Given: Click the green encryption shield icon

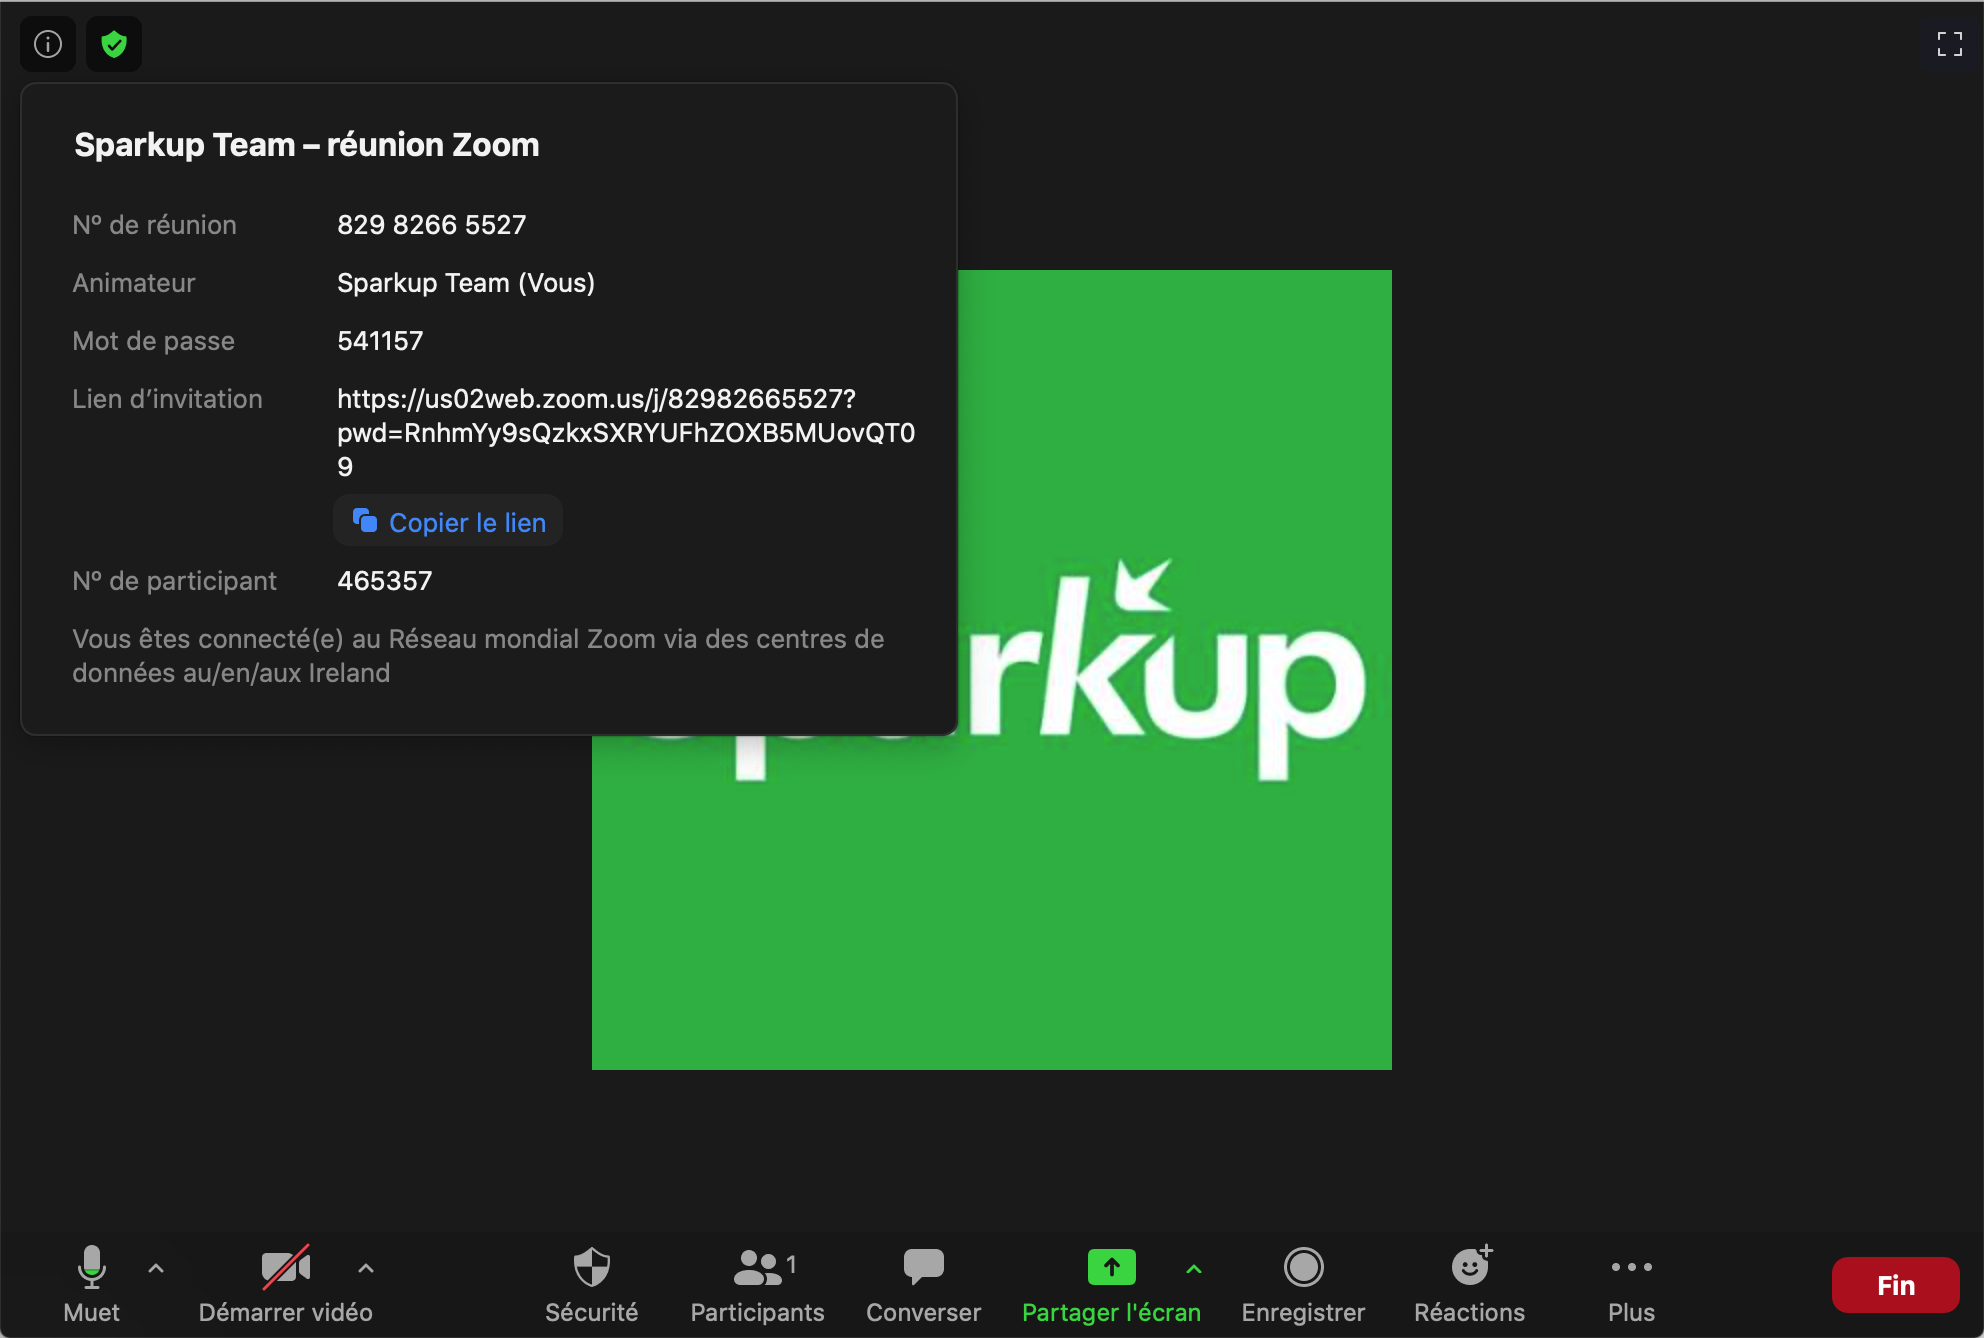Looking at the screenshot, I should tap(114, 44).
